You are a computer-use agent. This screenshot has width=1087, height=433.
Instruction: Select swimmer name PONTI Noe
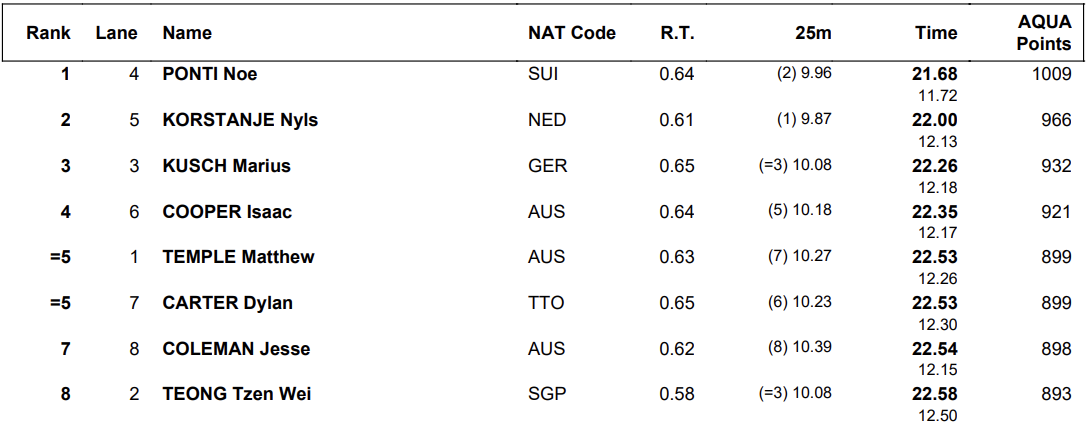(210, 74)
